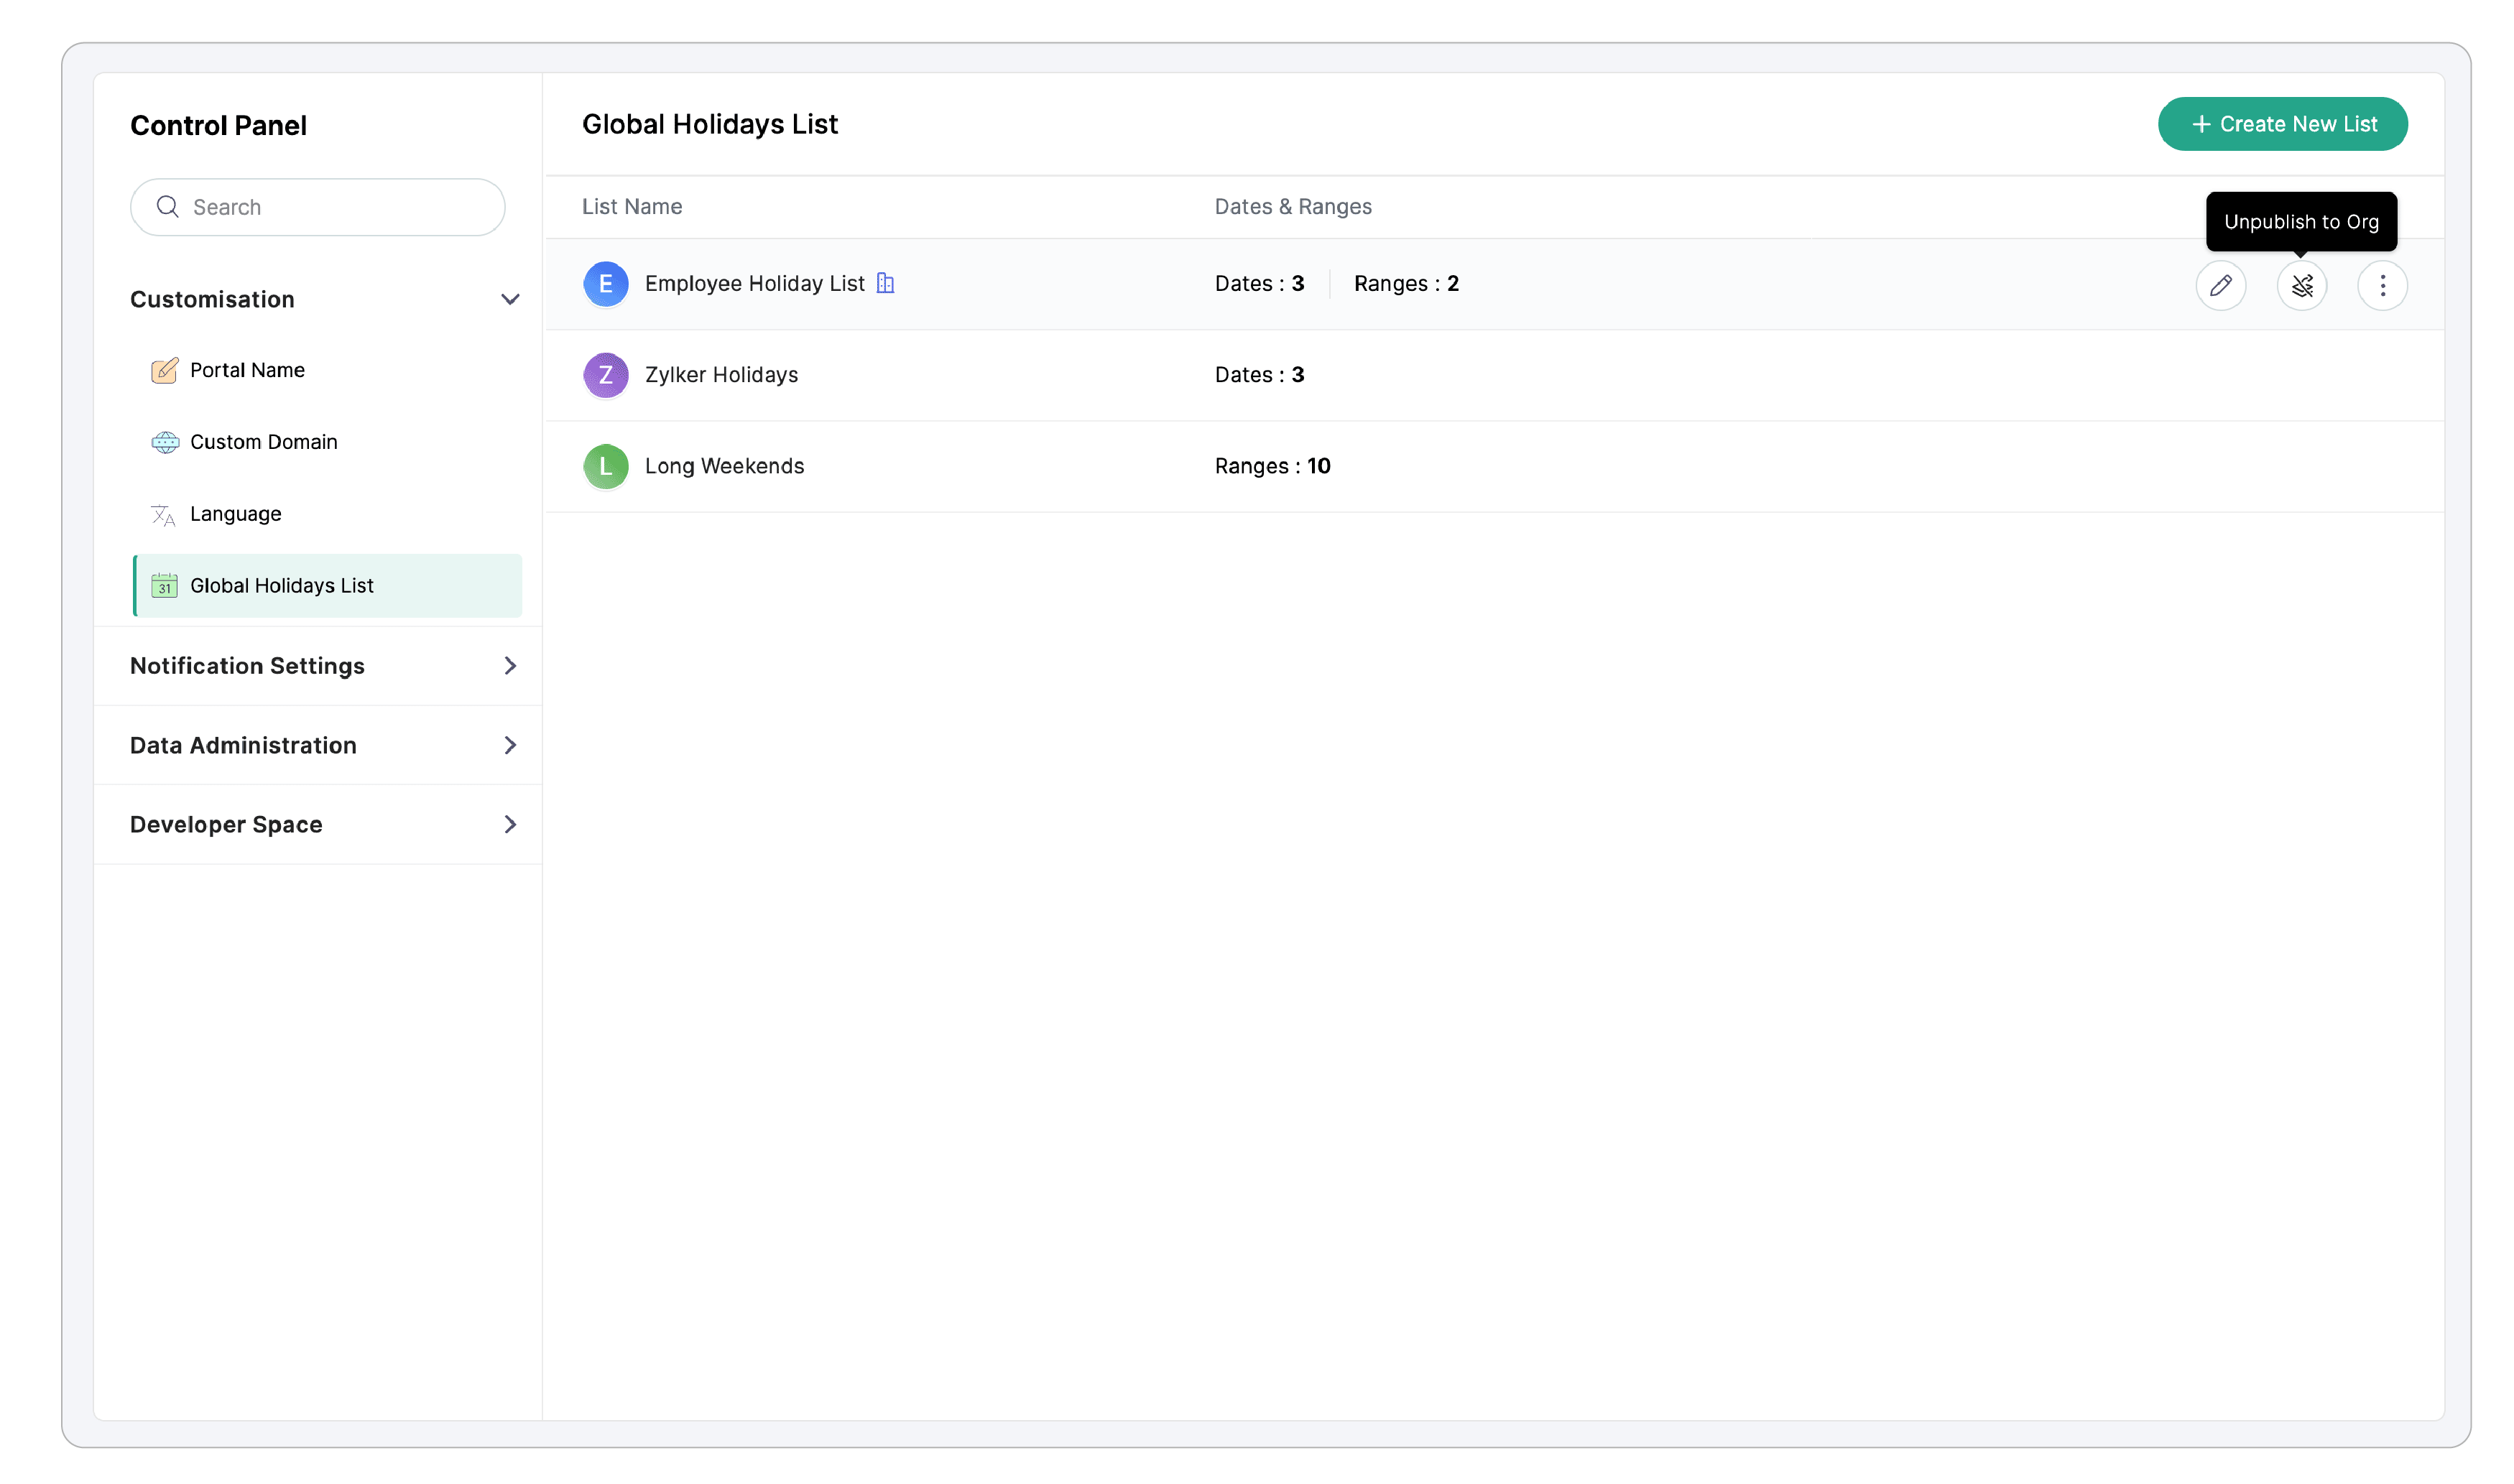The image size is (2514, 1484).
Task: Open the Language settings item
Action: 236,514
